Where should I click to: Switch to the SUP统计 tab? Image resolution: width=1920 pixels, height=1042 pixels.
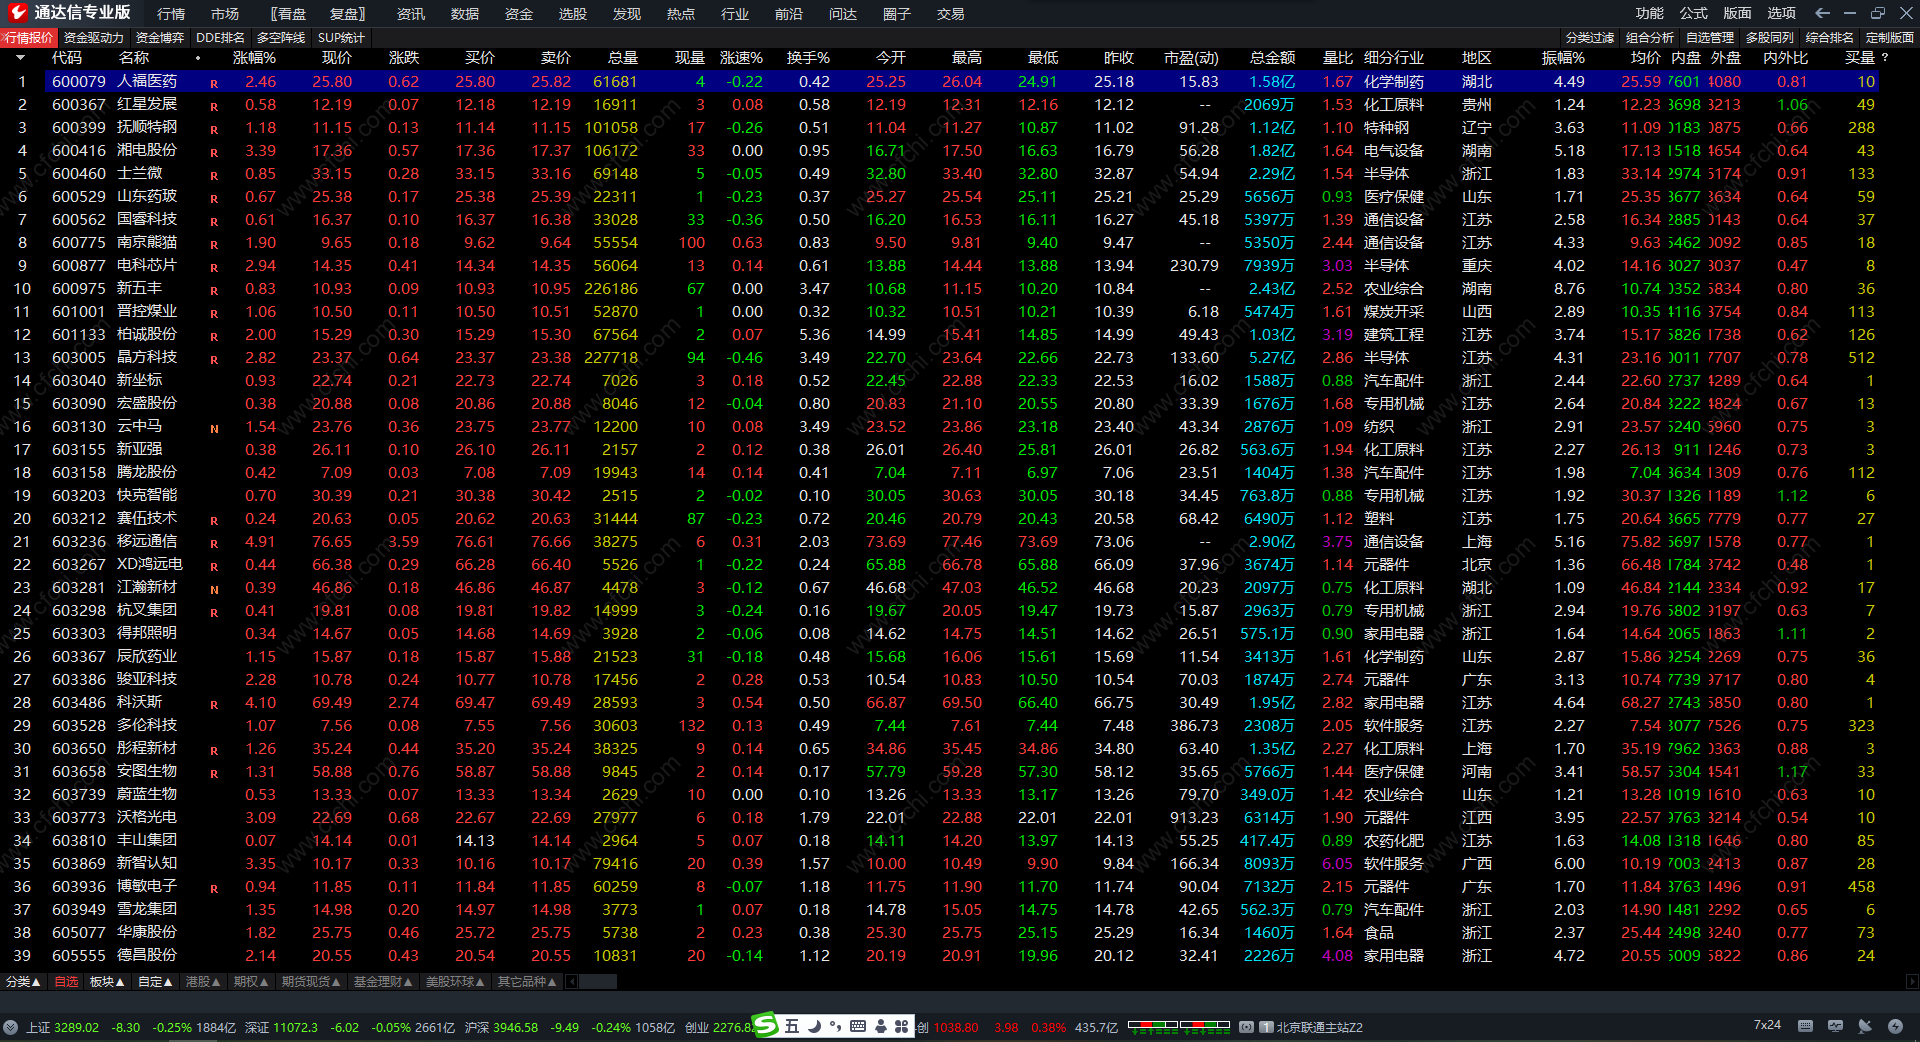tap(341, 38)
